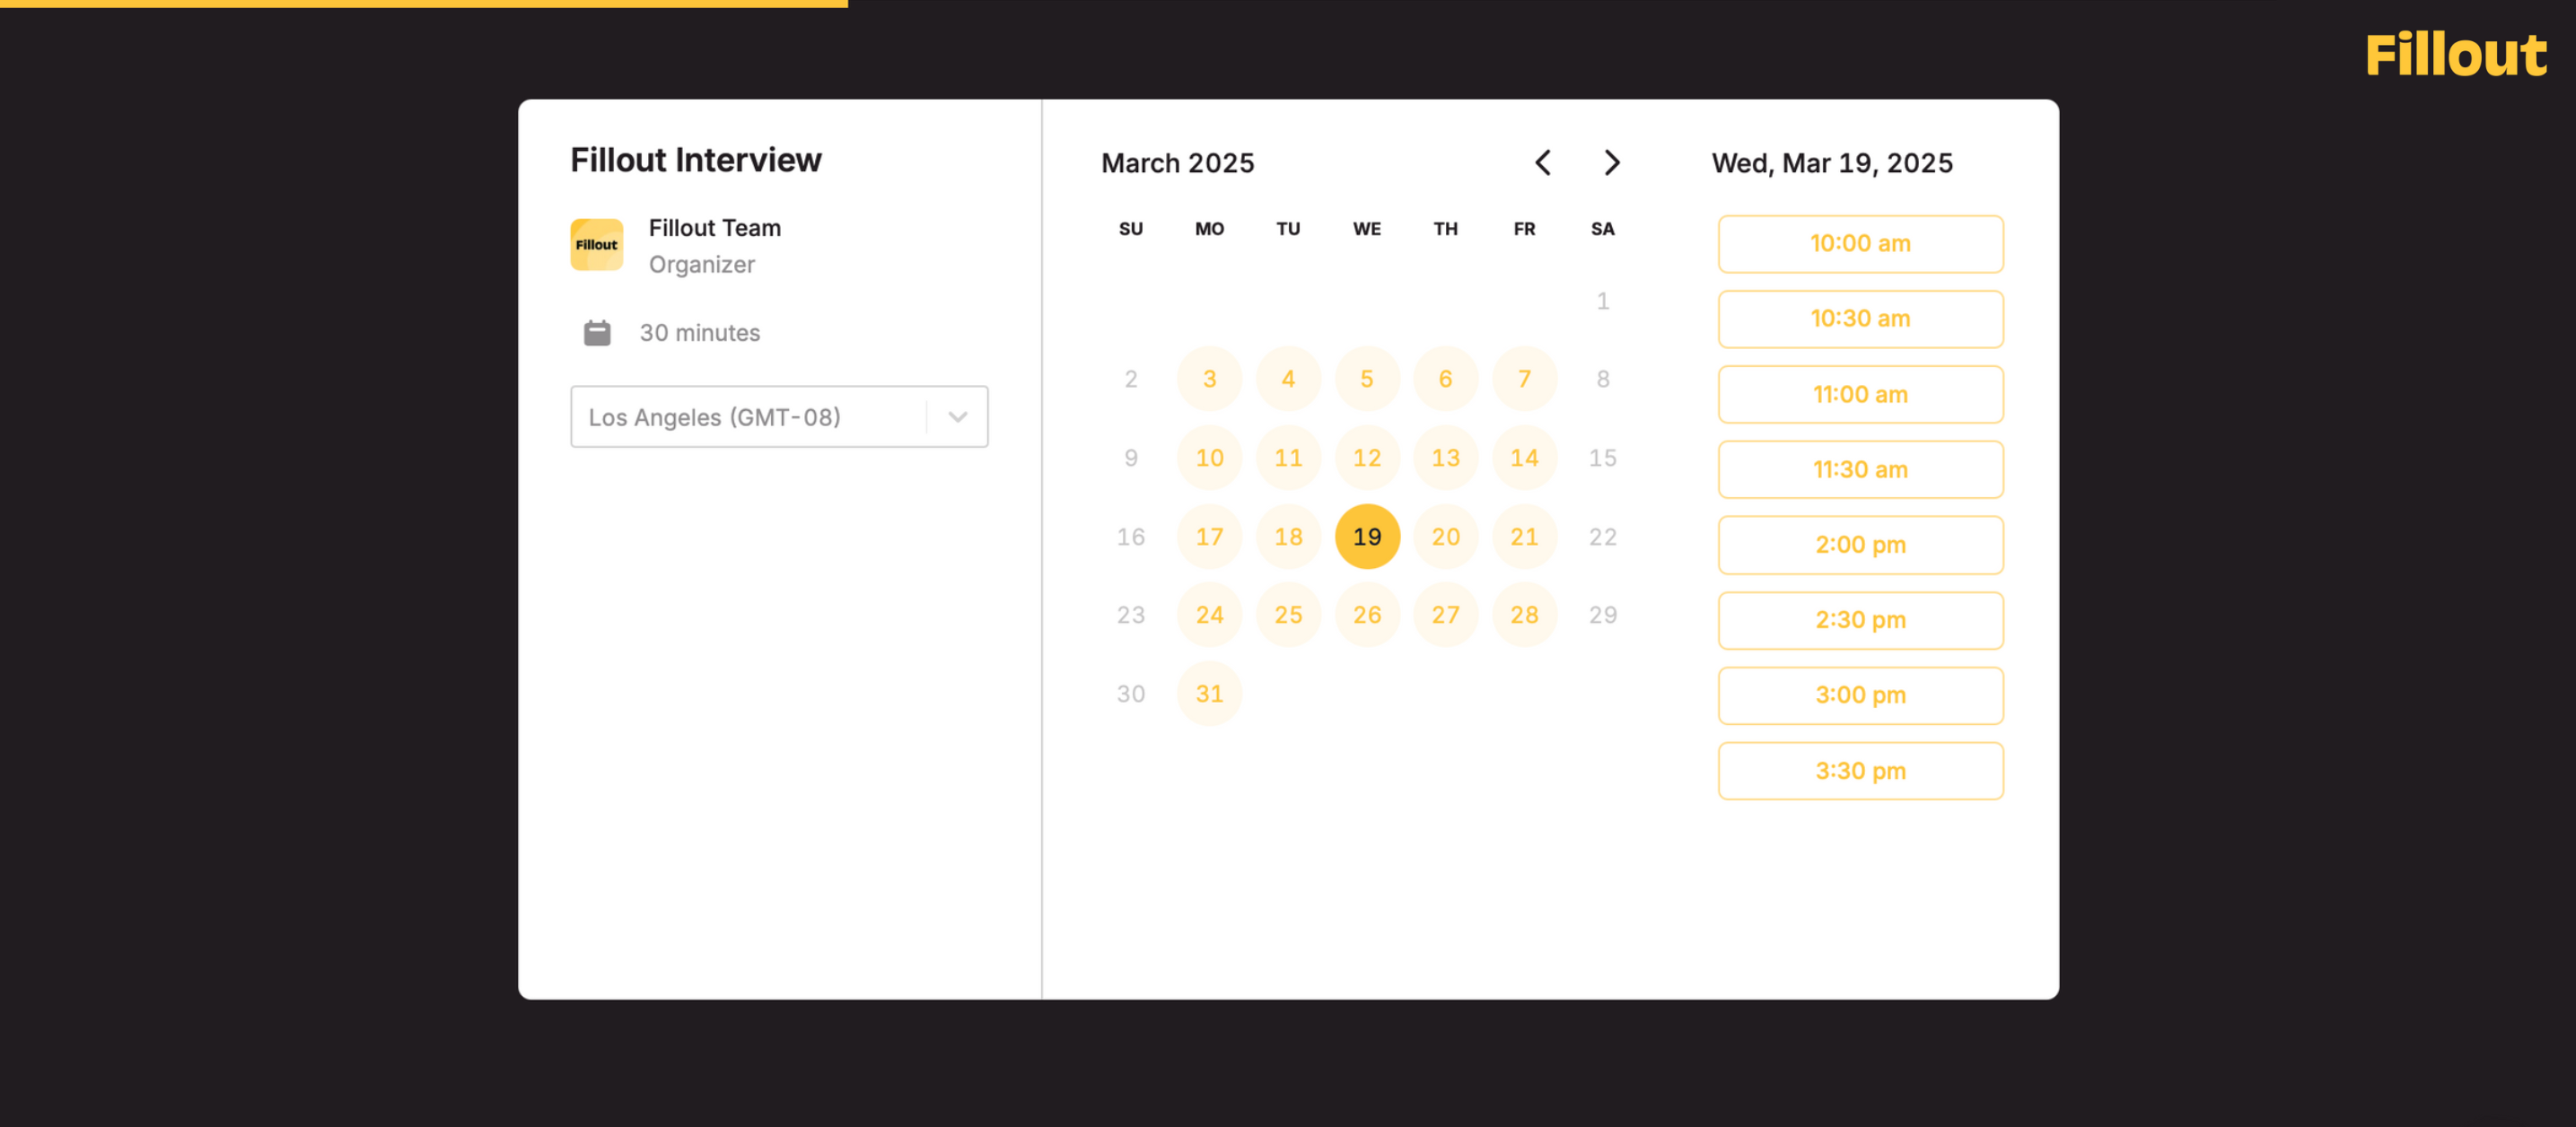The image size is (2576, 1127).
Task: Choose March 13 on the calendar
Action: (1445, 458)
